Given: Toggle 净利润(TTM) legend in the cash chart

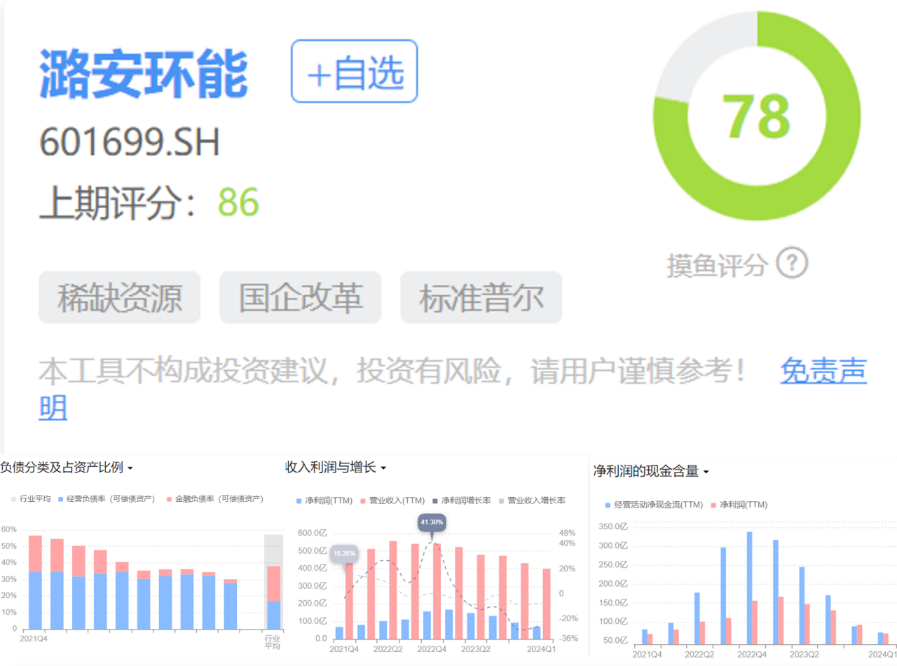Looking at the screenshot, I should 739,505.
